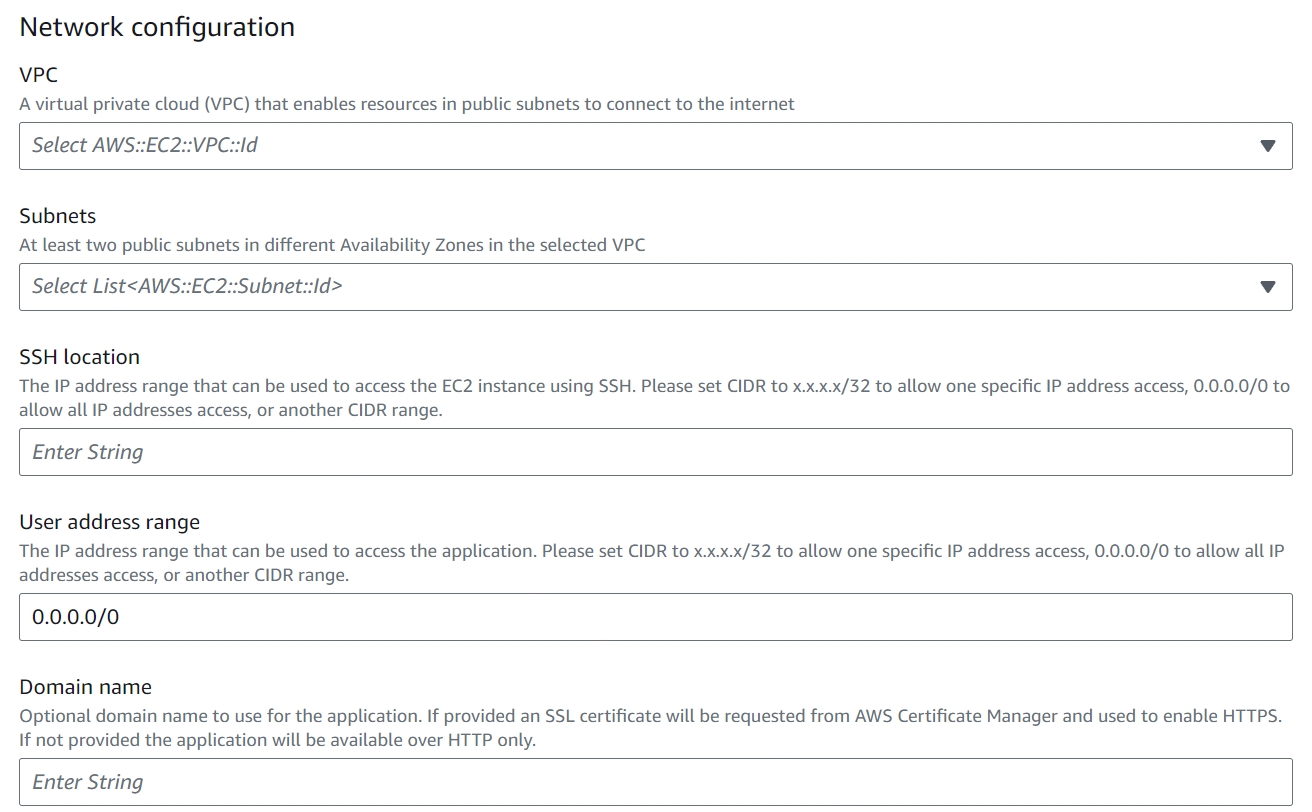Image resolution: width=1312 pixels, height=812 pixels.
Task: Focus the Domain name input field
Action: click(x=655, y=782)
